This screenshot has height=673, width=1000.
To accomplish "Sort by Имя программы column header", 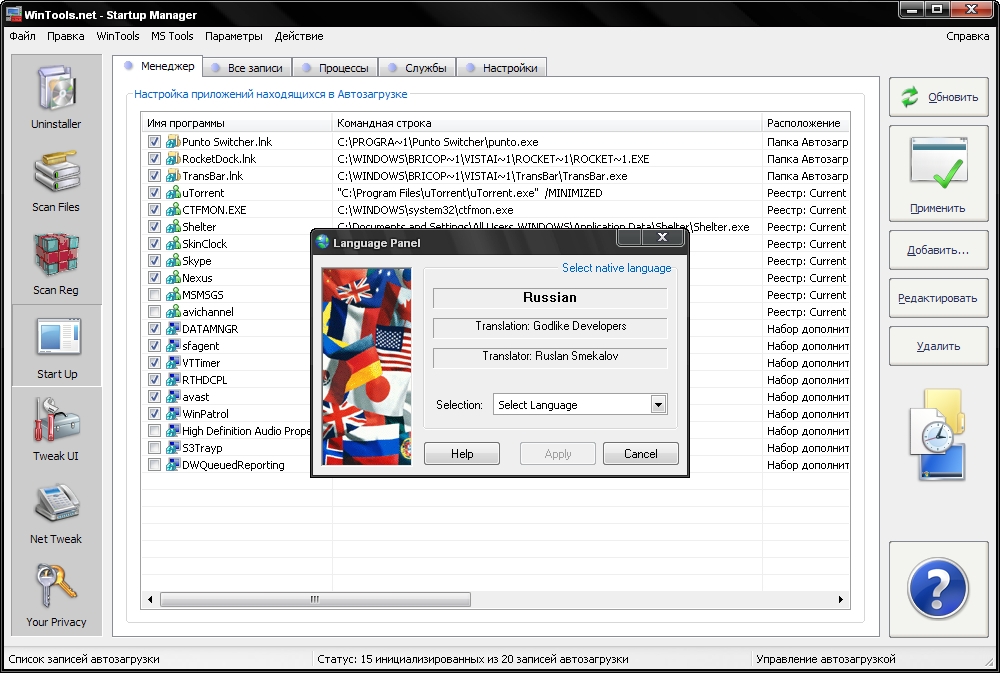I will pyautogui.click(x=237, y=123).
